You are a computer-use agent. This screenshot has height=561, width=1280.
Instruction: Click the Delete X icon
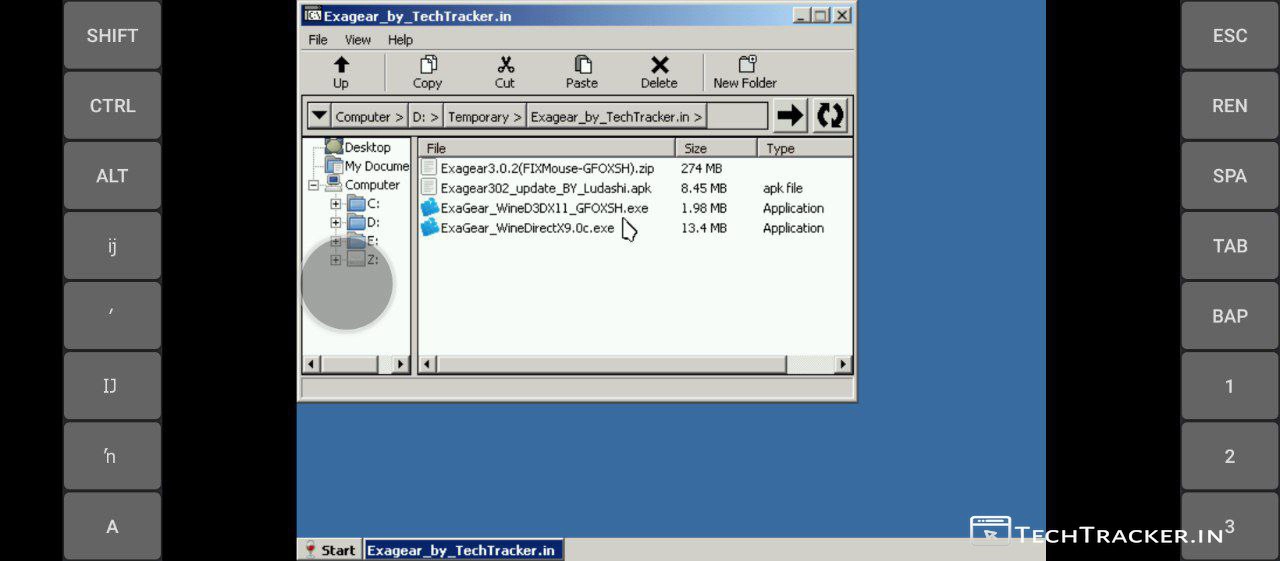pos(659,66)
